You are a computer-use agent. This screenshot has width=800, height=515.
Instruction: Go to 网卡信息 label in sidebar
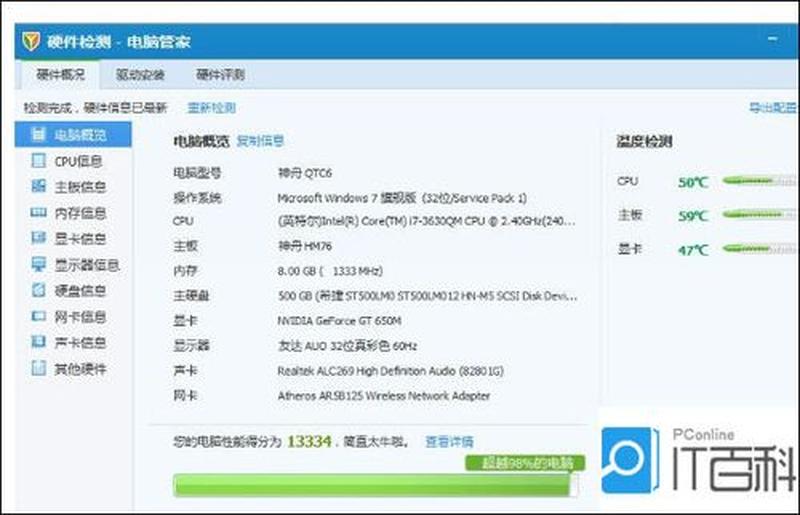[80, 317]
